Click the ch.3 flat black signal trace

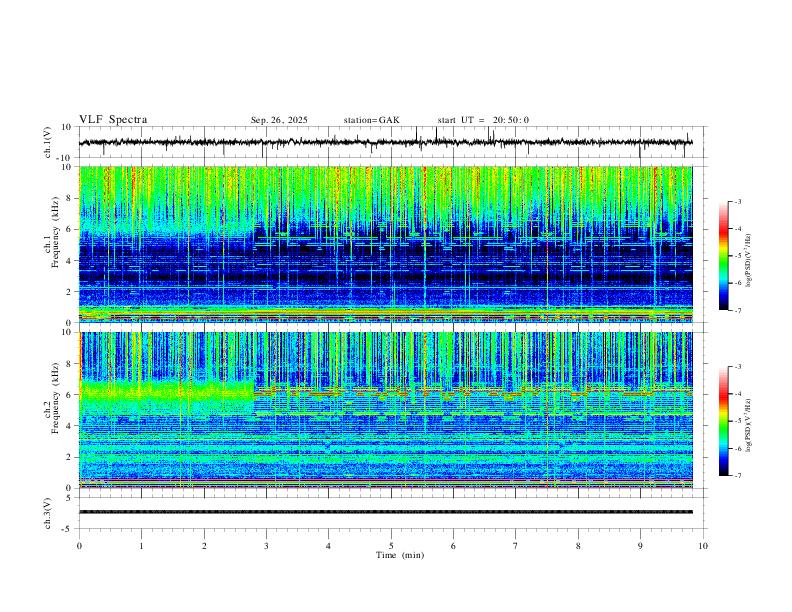(x=386, y=512)
